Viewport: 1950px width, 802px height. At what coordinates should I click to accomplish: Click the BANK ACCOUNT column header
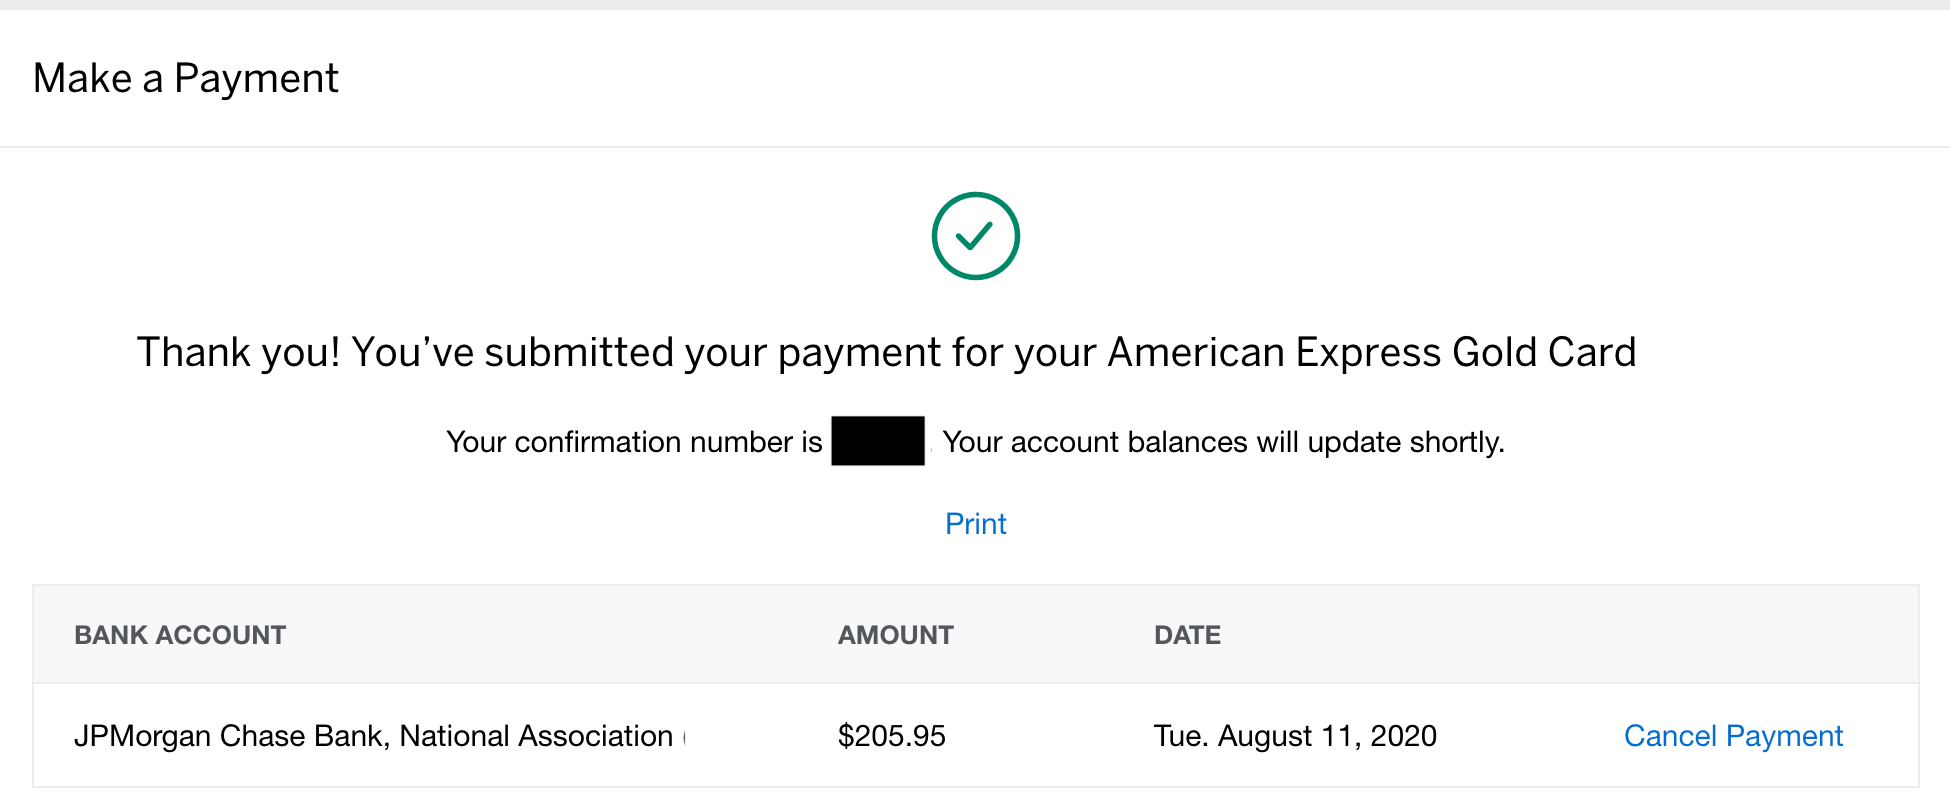(x=180, y=635)
